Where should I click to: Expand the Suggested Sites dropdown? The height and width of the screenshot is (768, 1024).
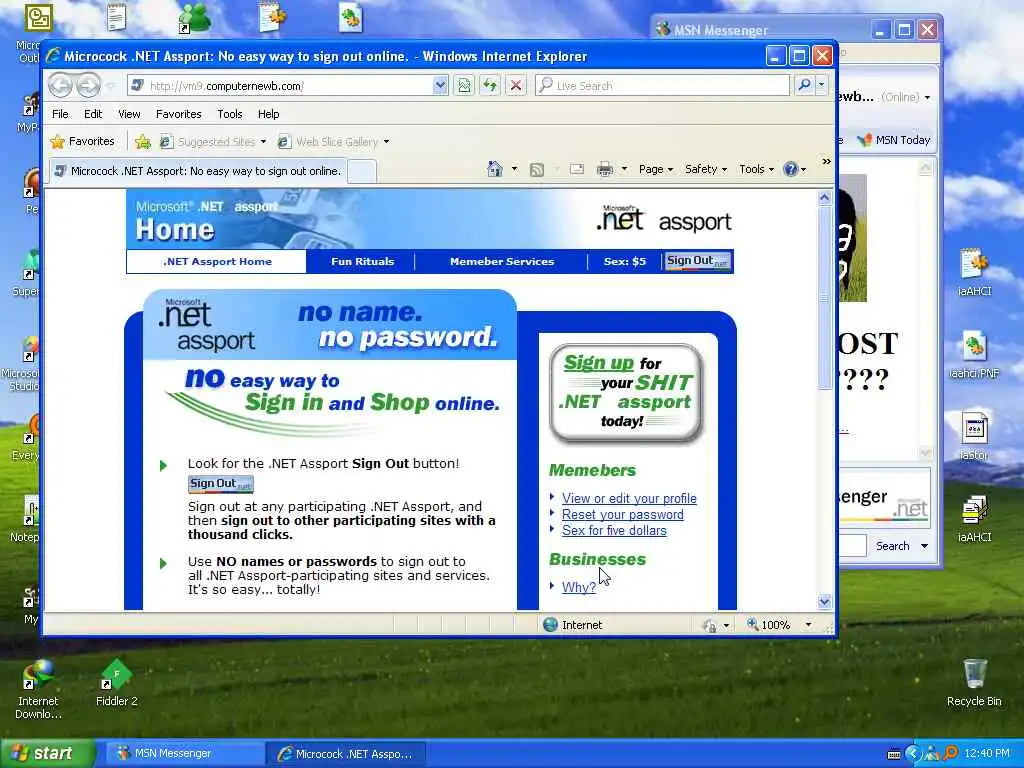[x=263, y=141]
